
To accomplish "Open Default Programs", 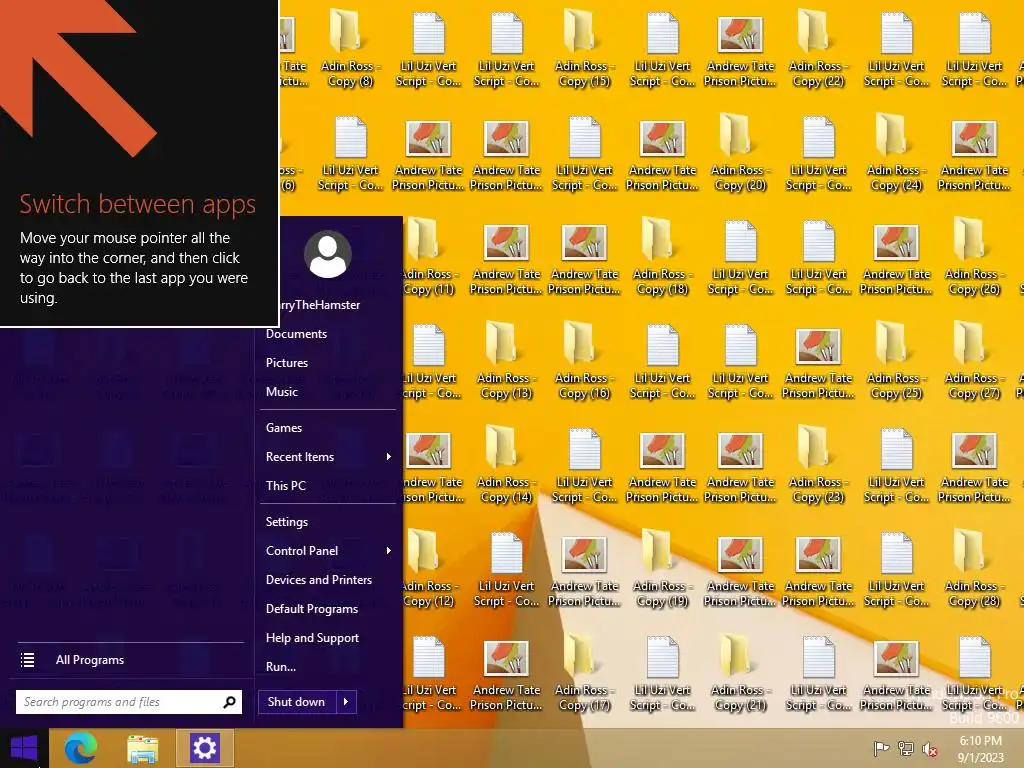I will click(312, 609).
